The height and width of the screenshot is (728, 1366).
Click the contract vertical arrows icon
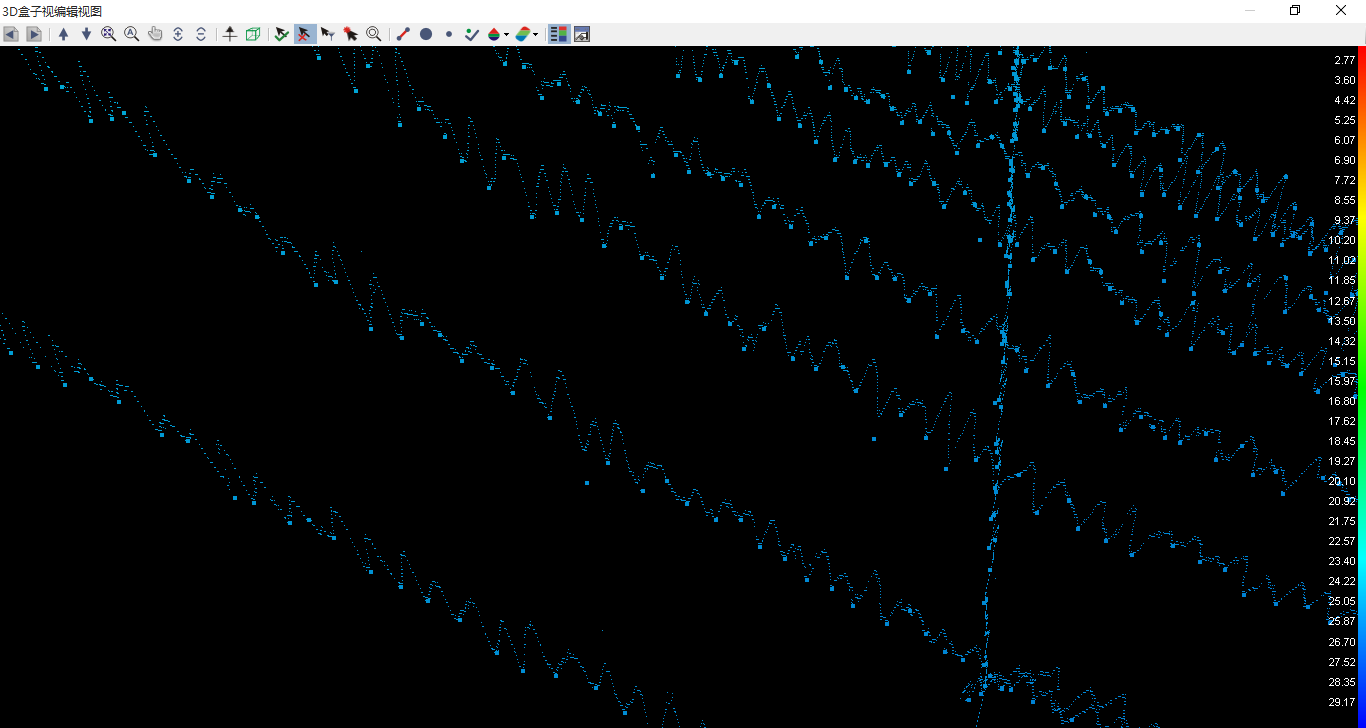[x=201, y=34]
